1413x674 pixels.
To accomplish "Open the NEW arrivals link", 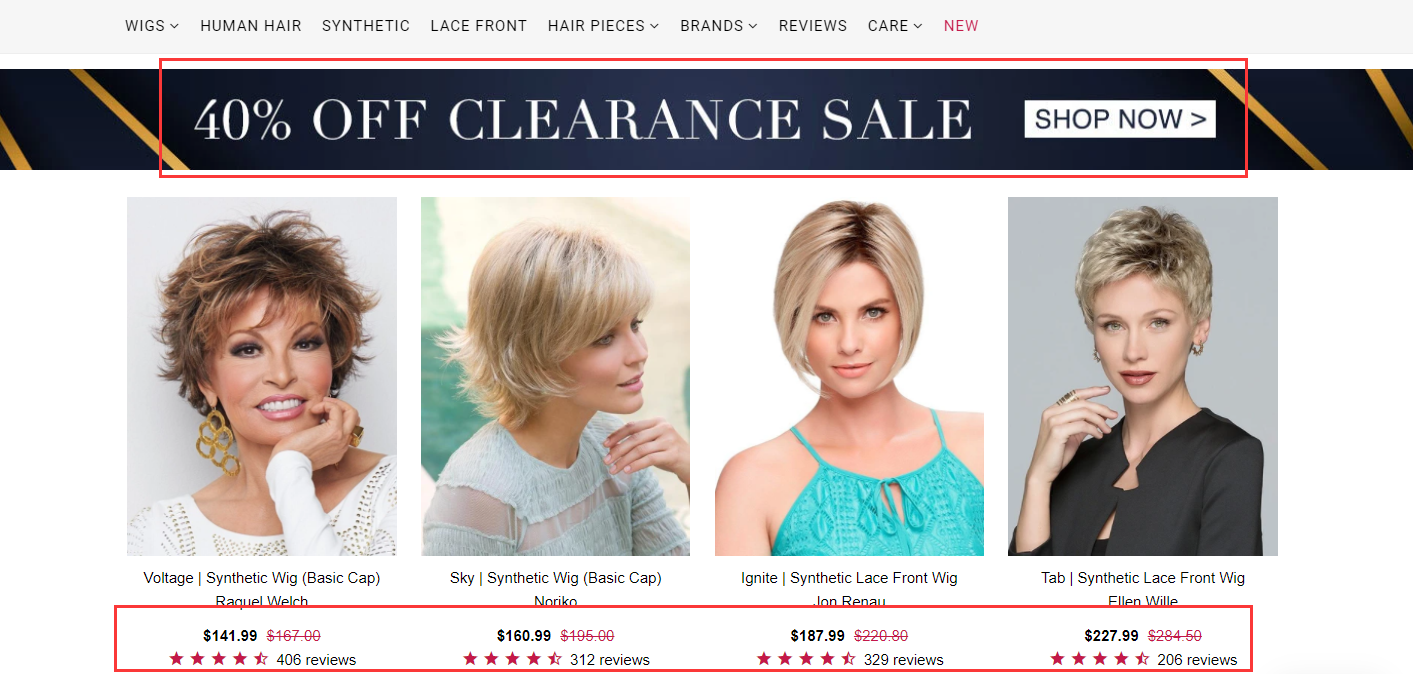I will [961, 26].
